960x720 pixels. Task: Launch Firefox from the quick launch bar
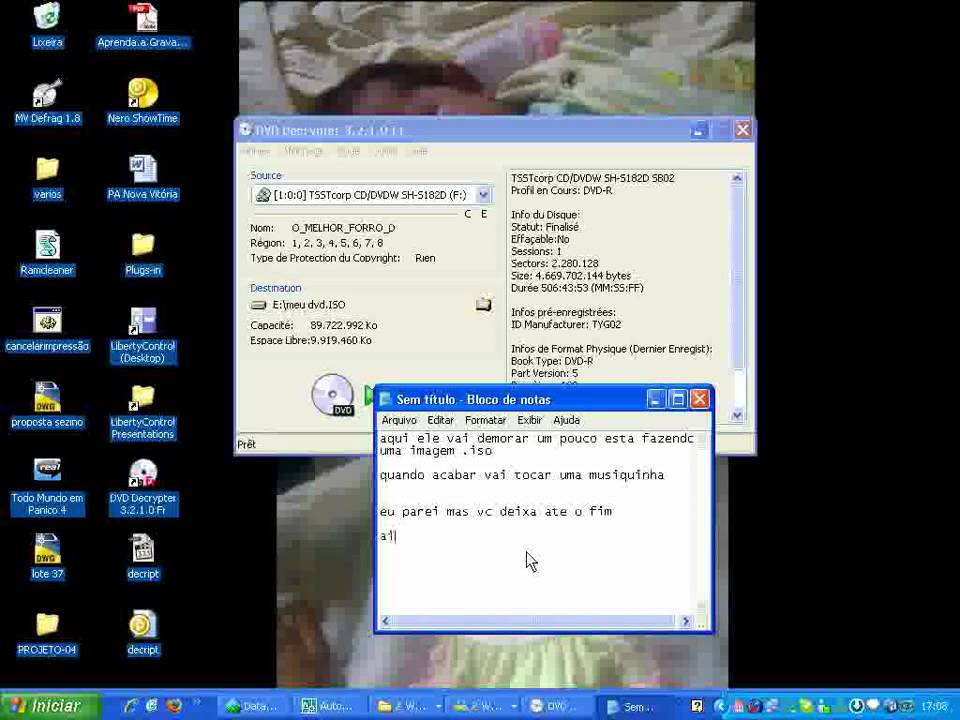174,706
